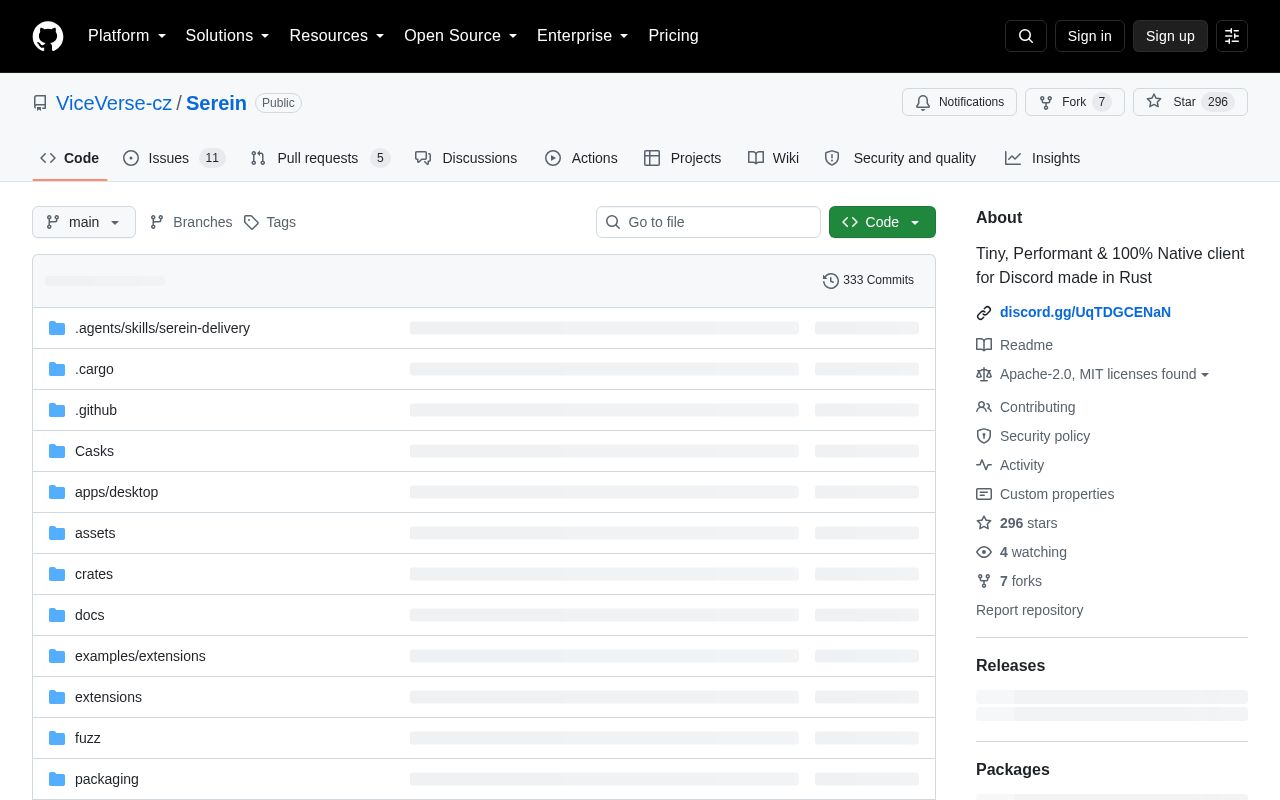Click the repository icon before ViceVerse-cz
This screenshot has width=1280, height=800.
(x=40, y=103)
